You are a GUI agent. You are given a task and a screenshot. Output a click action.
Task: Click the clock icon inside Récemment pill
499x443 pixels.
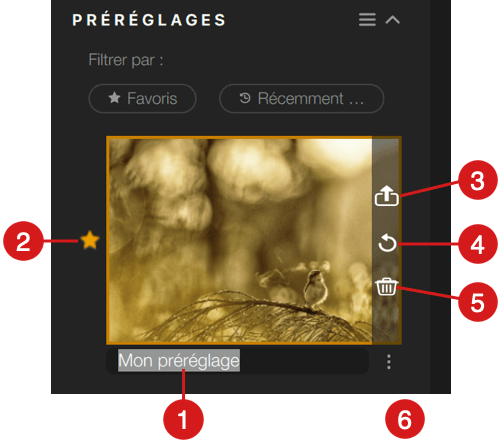(x=245, y=98)
